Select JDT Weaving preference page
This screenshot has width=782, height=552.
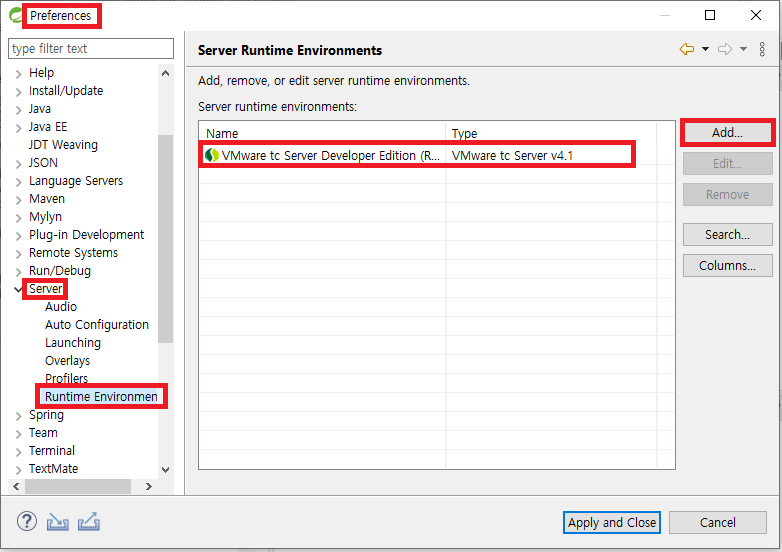[63, 145]
